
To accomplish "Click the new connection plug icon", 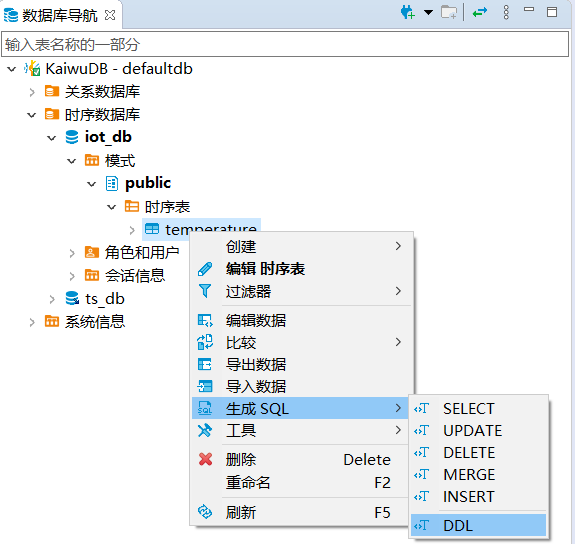I will pos(407,12).
